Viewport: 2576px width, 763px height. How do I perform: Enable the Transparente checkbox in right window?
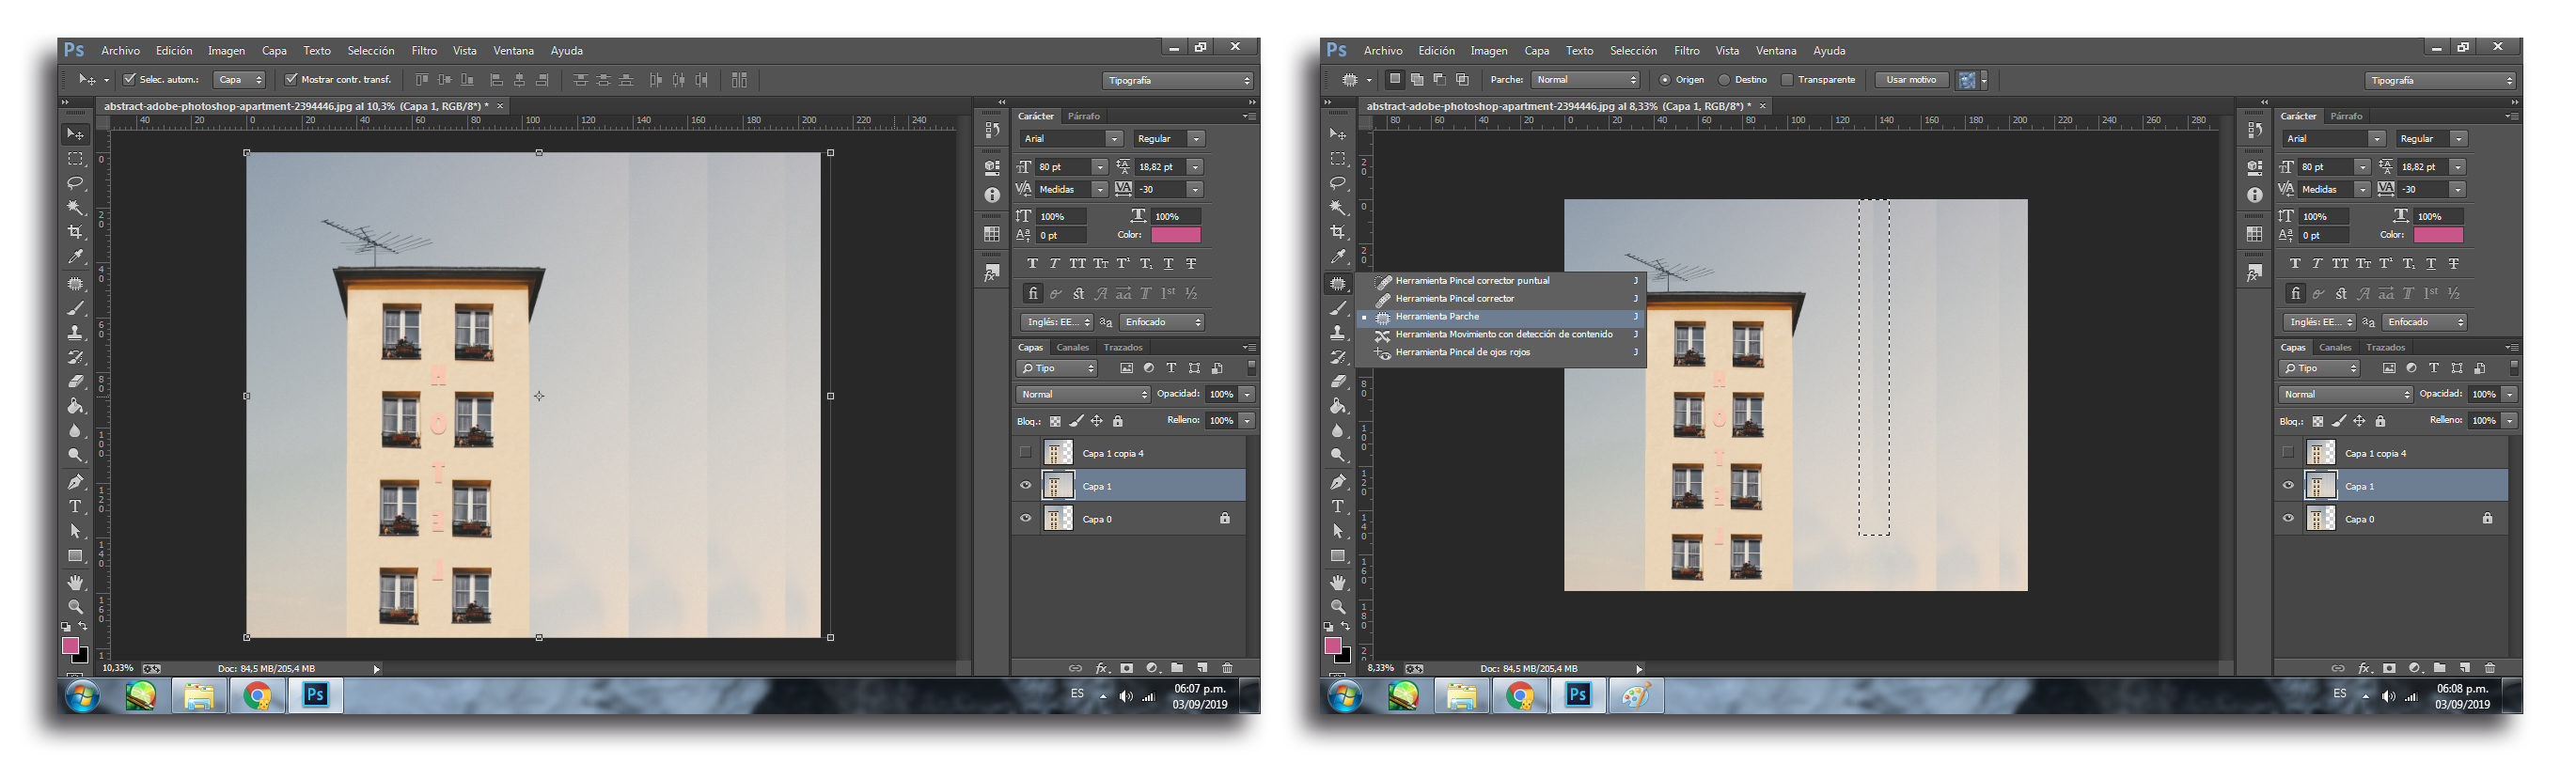pyautogui.click(x=1787, y=80)
